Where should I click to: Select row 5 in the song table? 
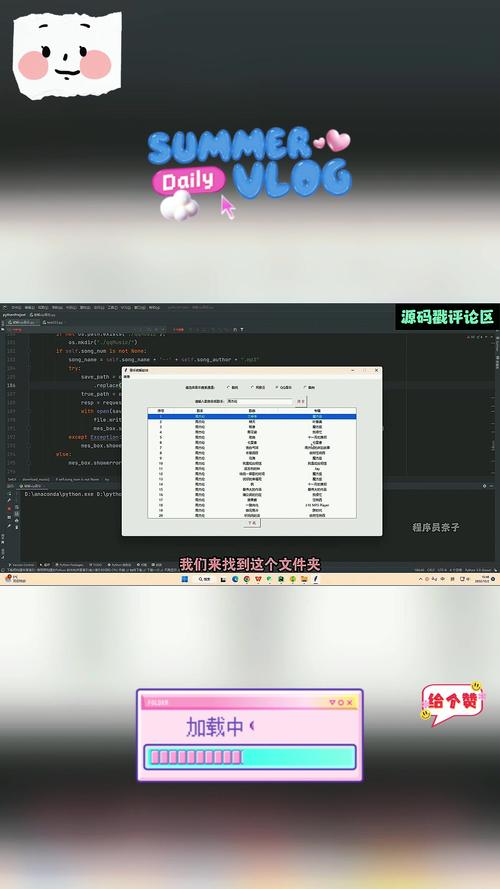(x=252, y=438)
